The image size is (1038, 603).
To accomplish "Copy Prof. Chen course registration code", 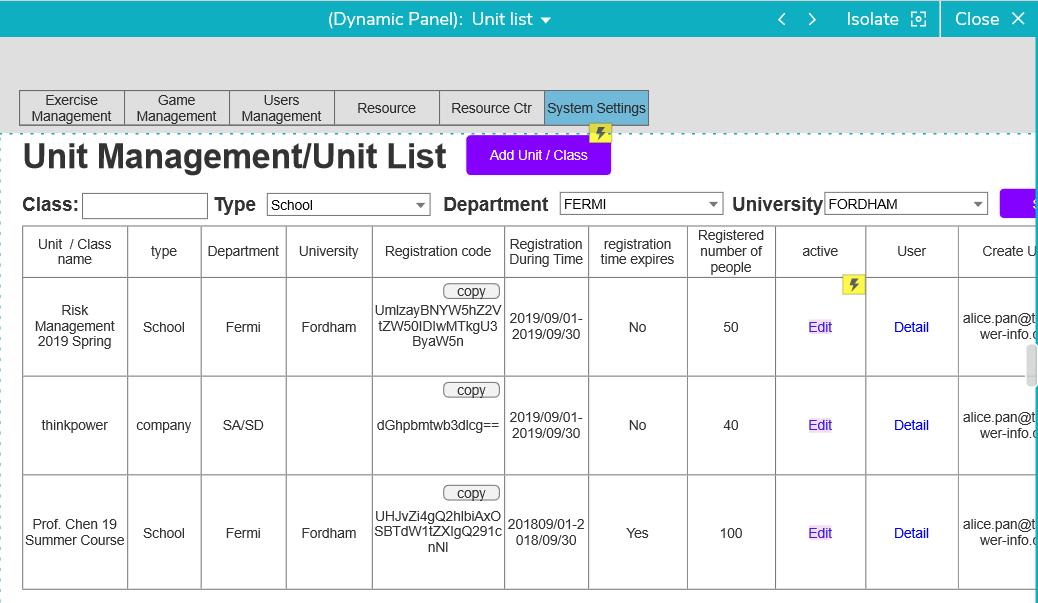I will point(471,493).
